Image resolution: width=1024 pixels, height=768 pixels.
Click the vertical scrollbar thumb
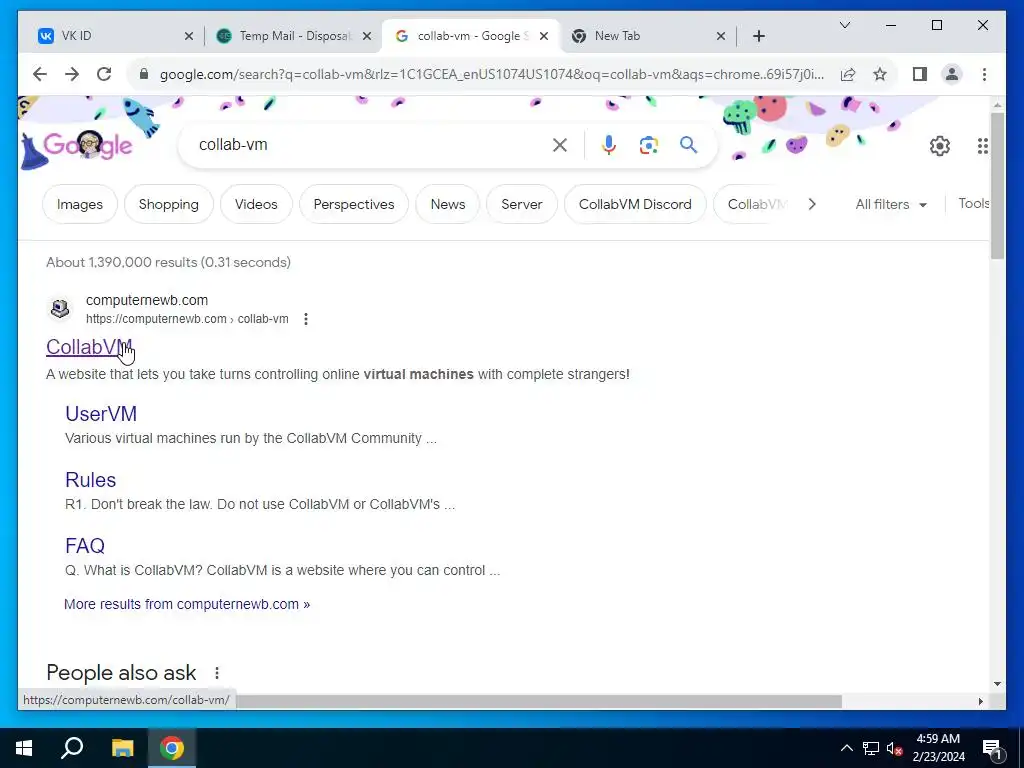997,186
